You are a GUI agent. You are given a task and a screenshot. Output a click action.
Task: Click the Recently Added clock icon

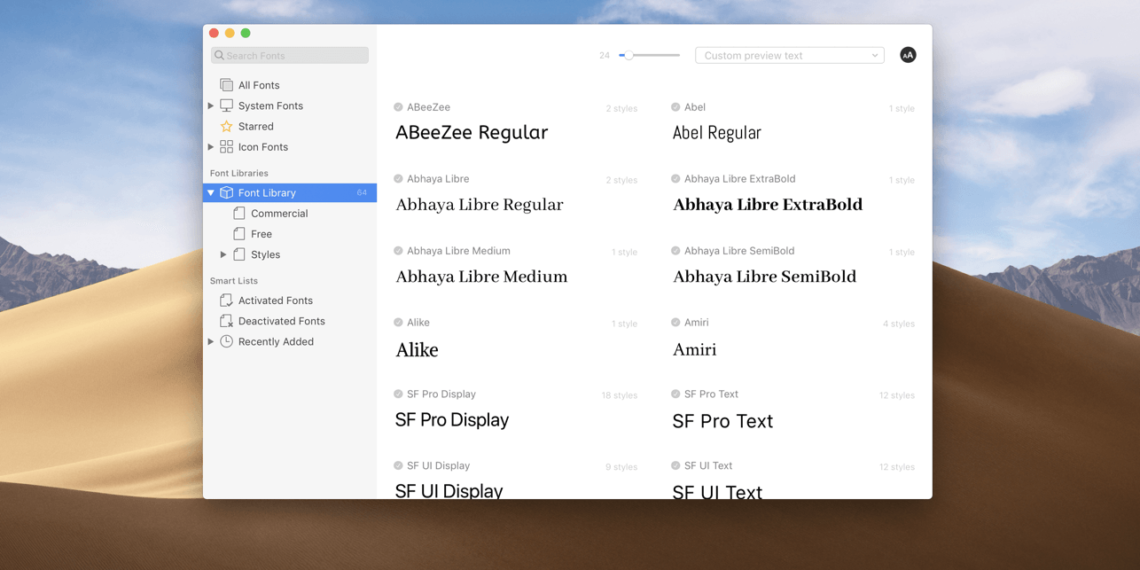226,342
